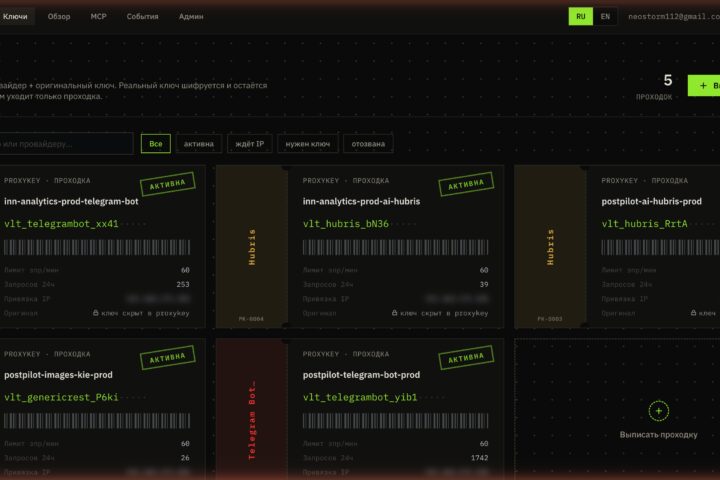This screenshot has width=720, height=480.
Task: Switch interface language to RU
Action: click(580, 17)
